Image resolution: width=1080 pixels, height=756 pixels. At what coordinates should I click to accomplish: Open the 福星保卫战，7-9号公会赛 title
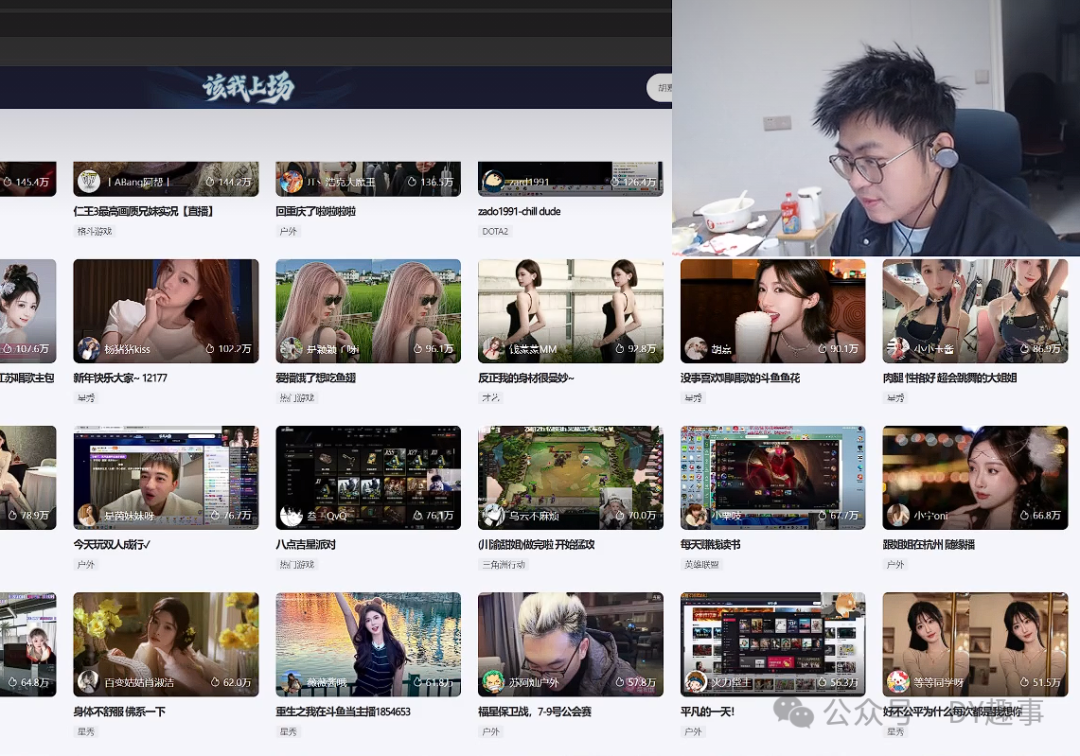coord(534,711)
